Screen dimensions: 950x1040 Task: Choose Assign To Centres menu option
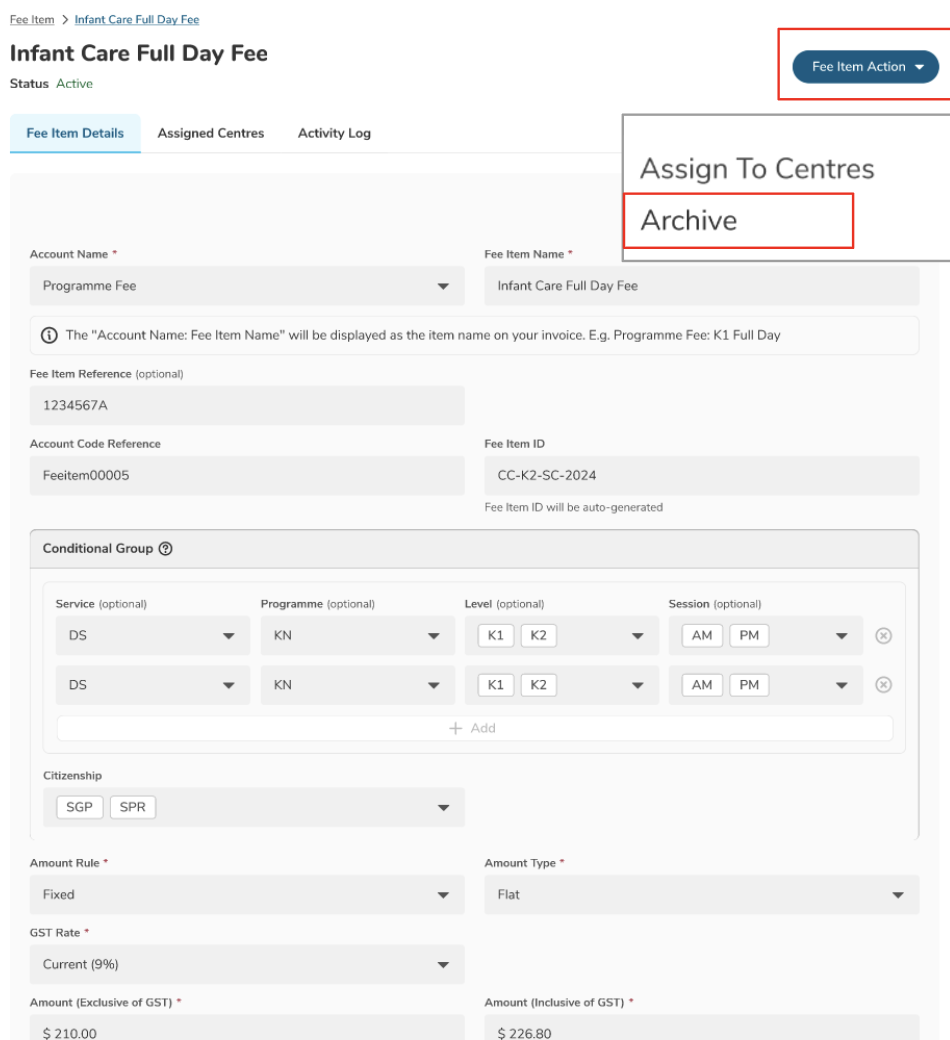757,169
